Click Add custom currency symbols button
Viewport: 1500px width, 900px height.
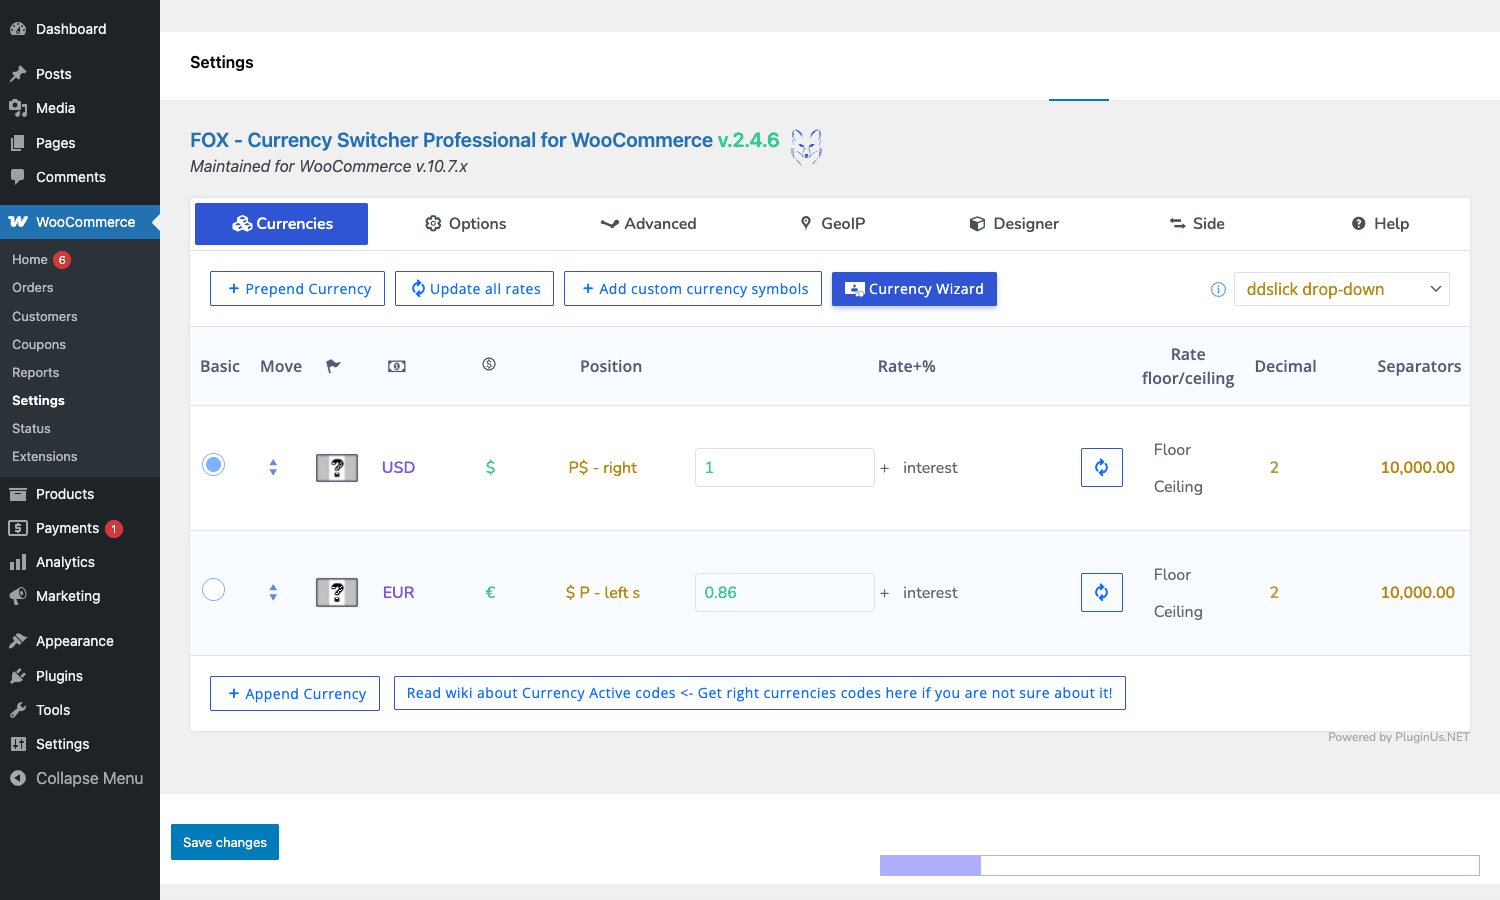tap(693, 289)
